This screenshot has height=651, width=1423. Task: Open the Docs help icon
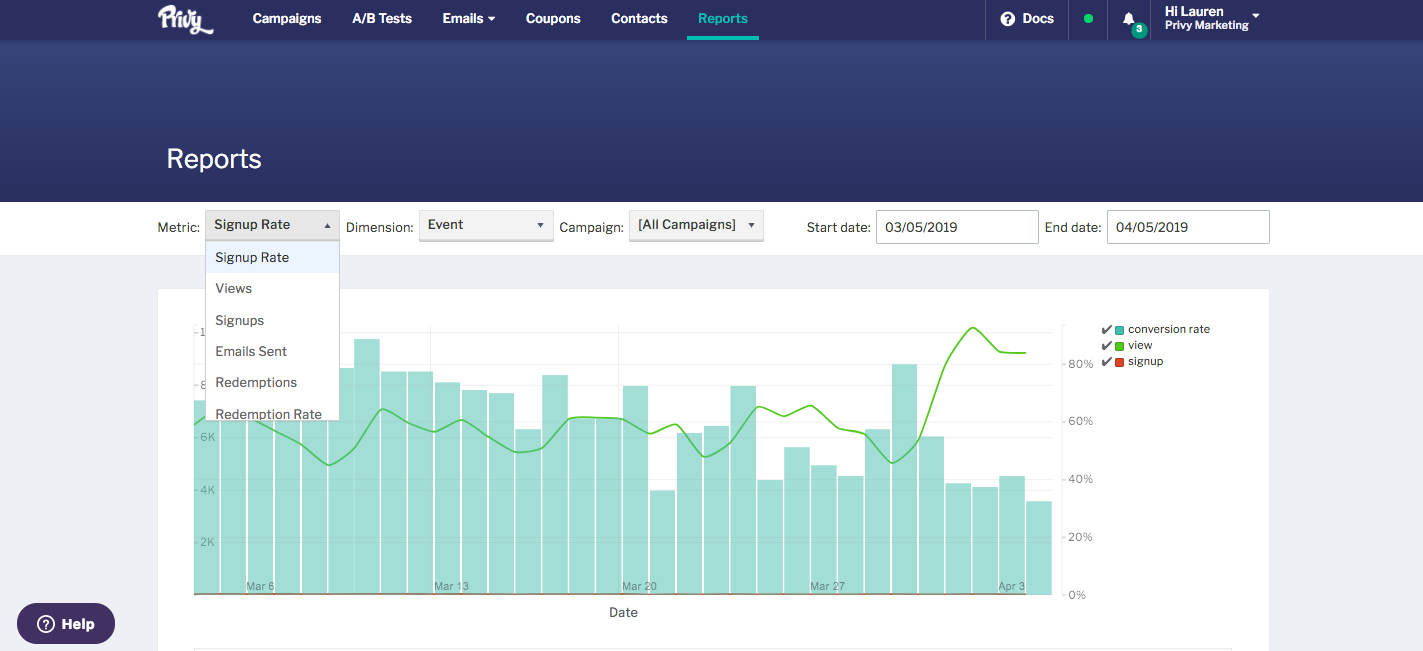[x=1008, y=19]
